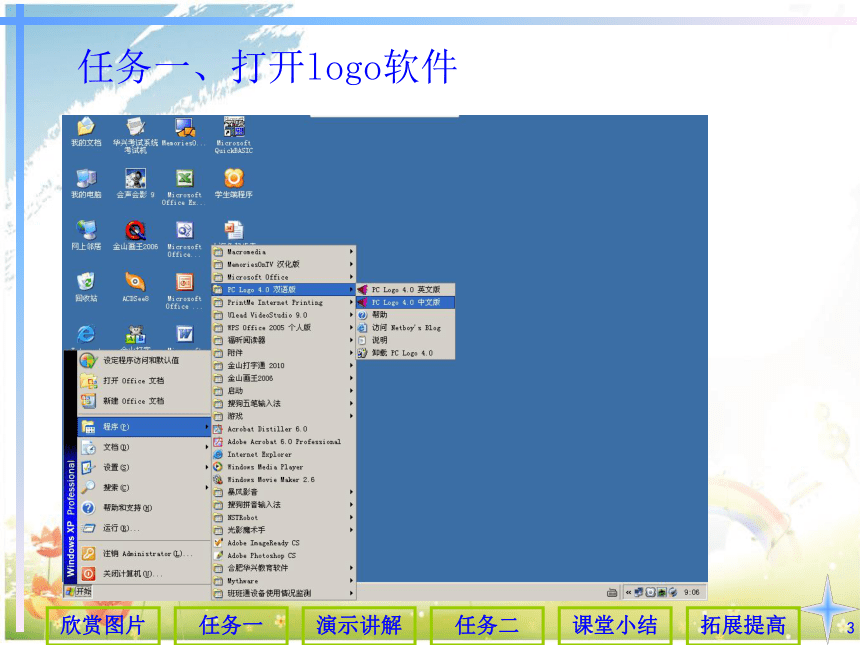Click 班班通设备使用情况监测 in Programs

pos(284,593)
